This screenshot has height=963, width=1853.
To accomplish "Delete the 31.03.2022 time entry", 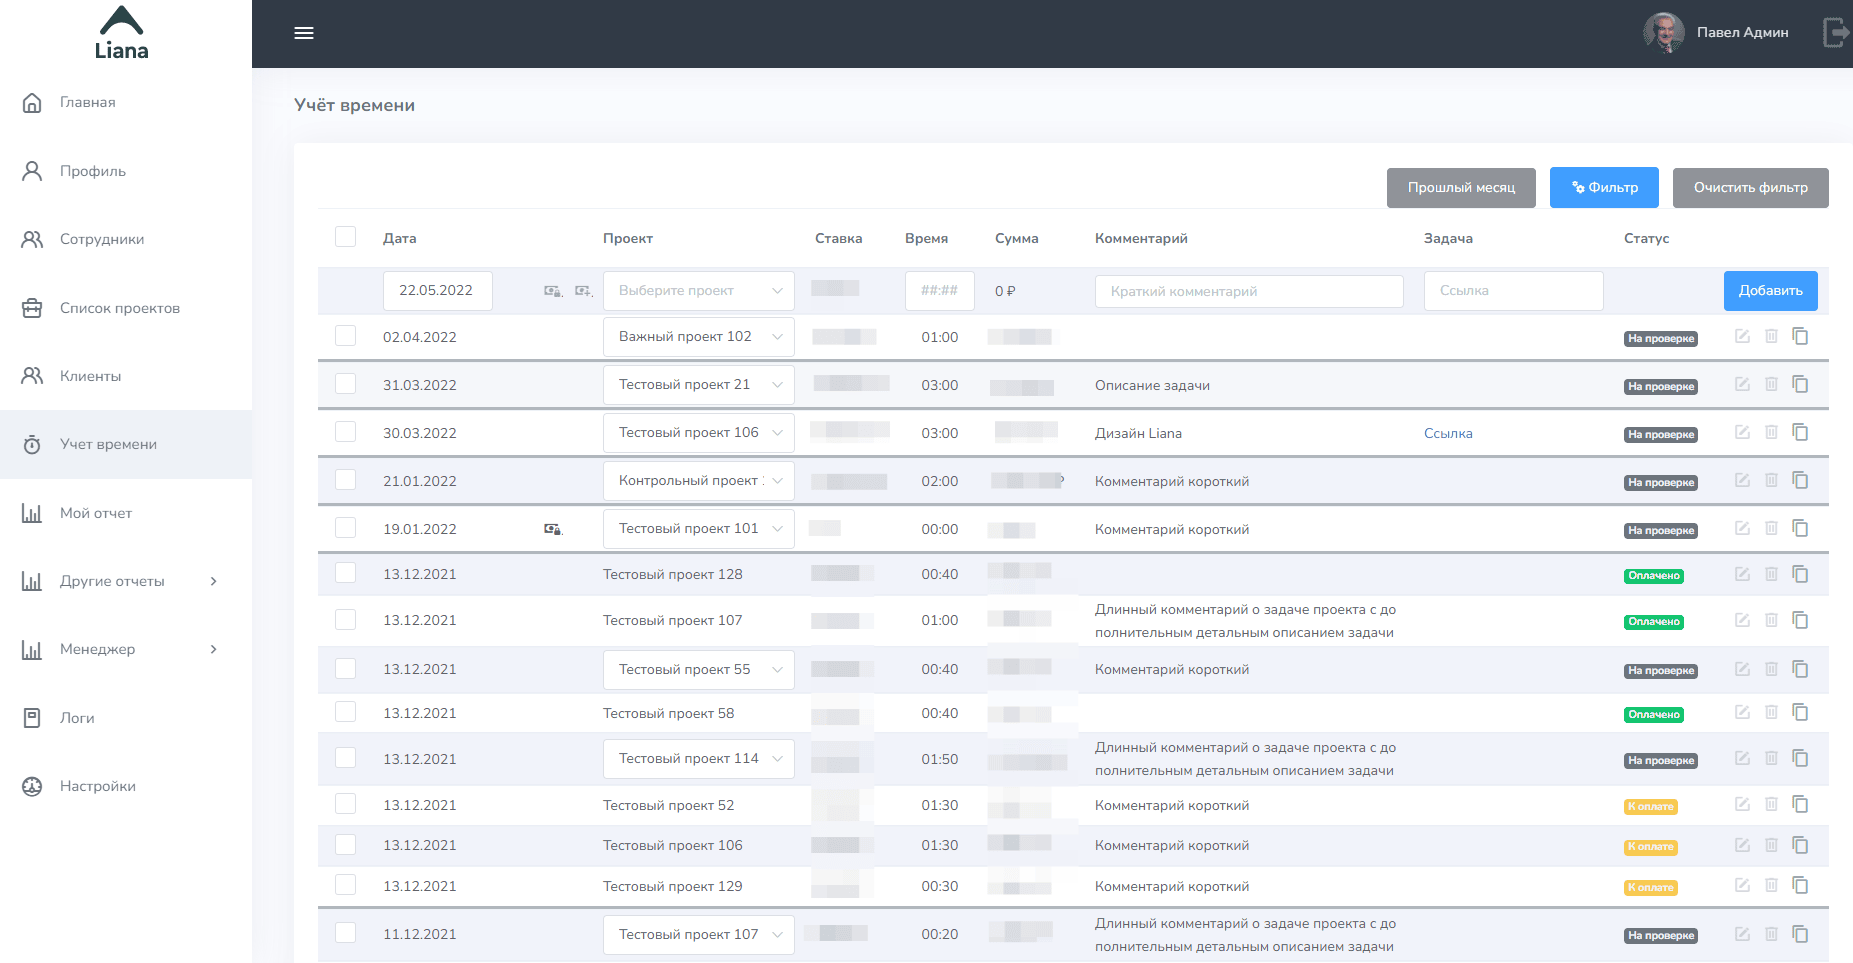I will click(x=1771, y=385).
